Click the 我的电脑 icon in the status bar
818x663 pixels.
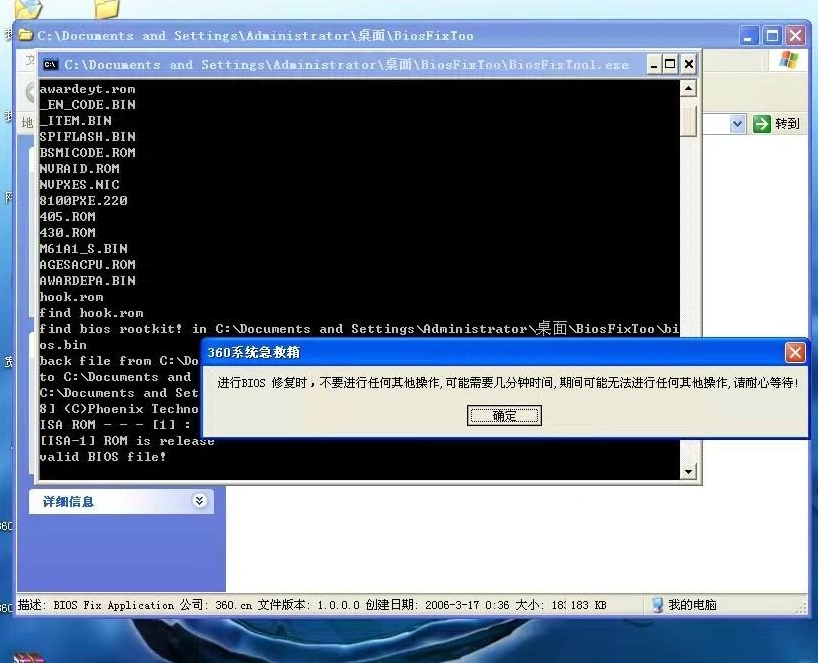657,605
